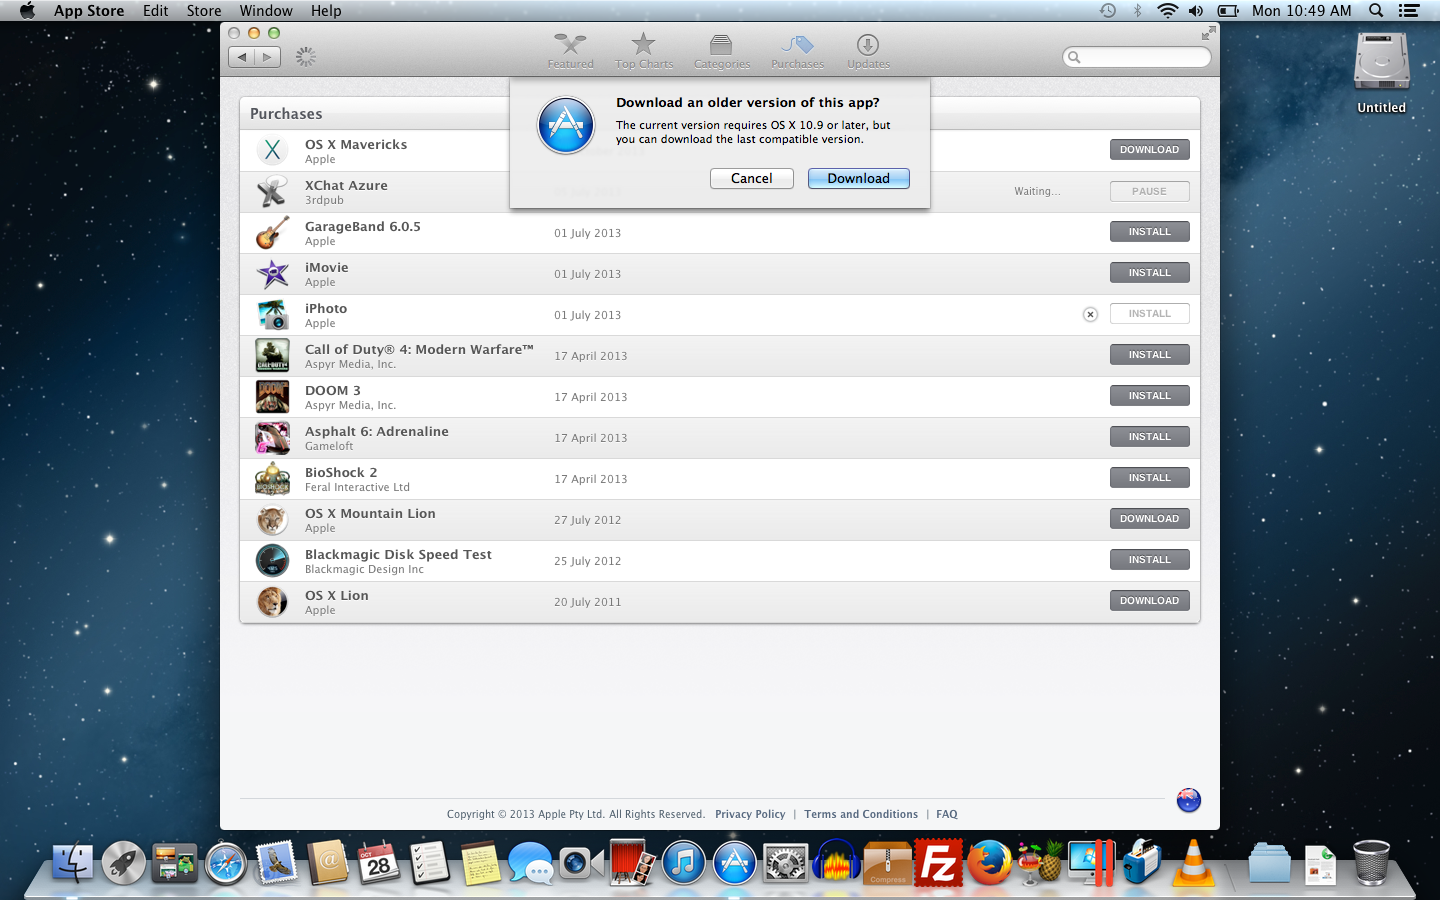The width and height of the screenshot is (1440, 900).
Task: Click the App Store search field
Action: tap(1137, 57)
